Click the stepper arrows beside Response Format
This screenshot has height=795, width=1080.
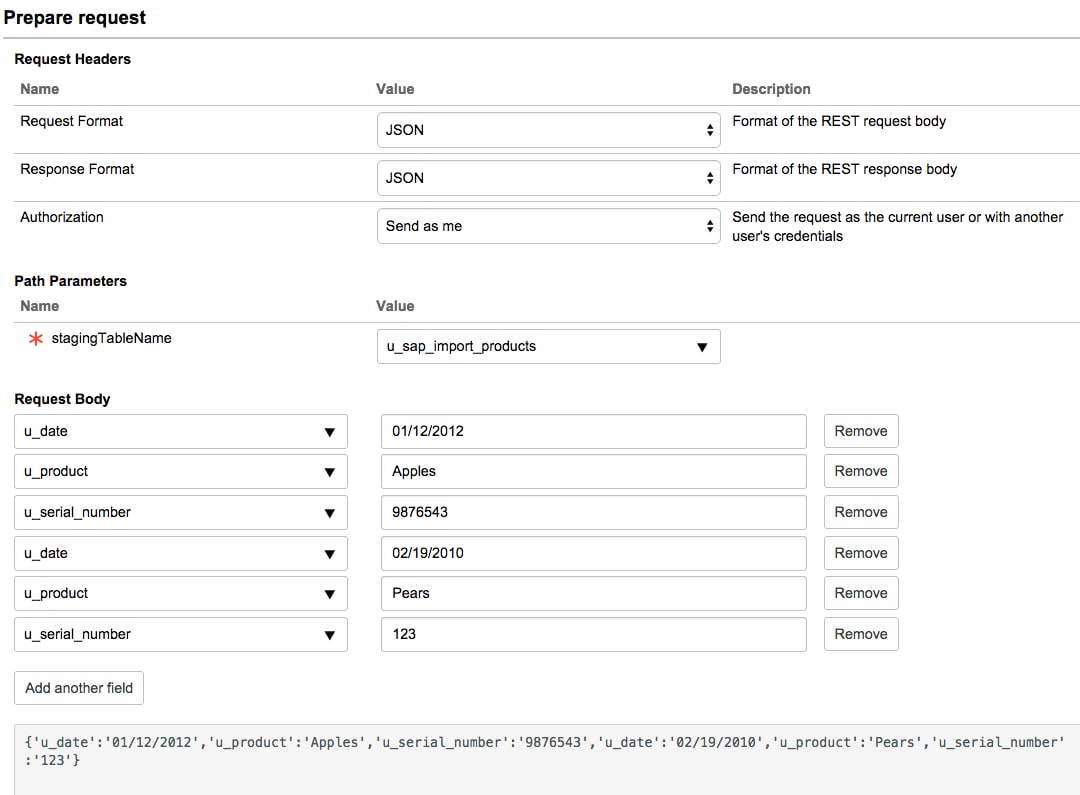tap(711, 177)
